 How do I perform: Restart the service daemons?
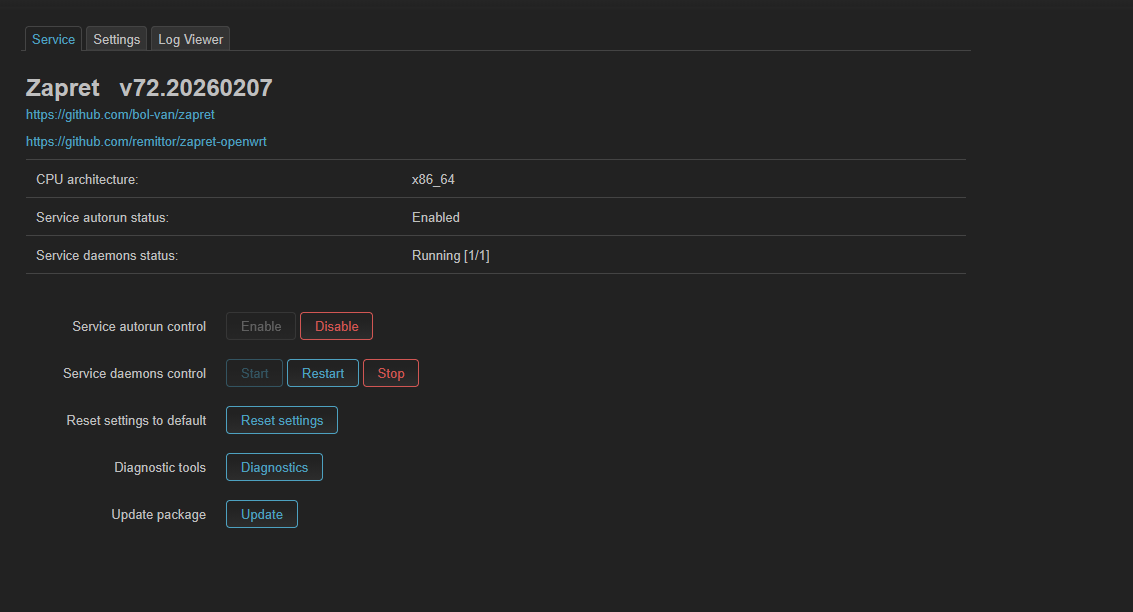tap(323, 373)
